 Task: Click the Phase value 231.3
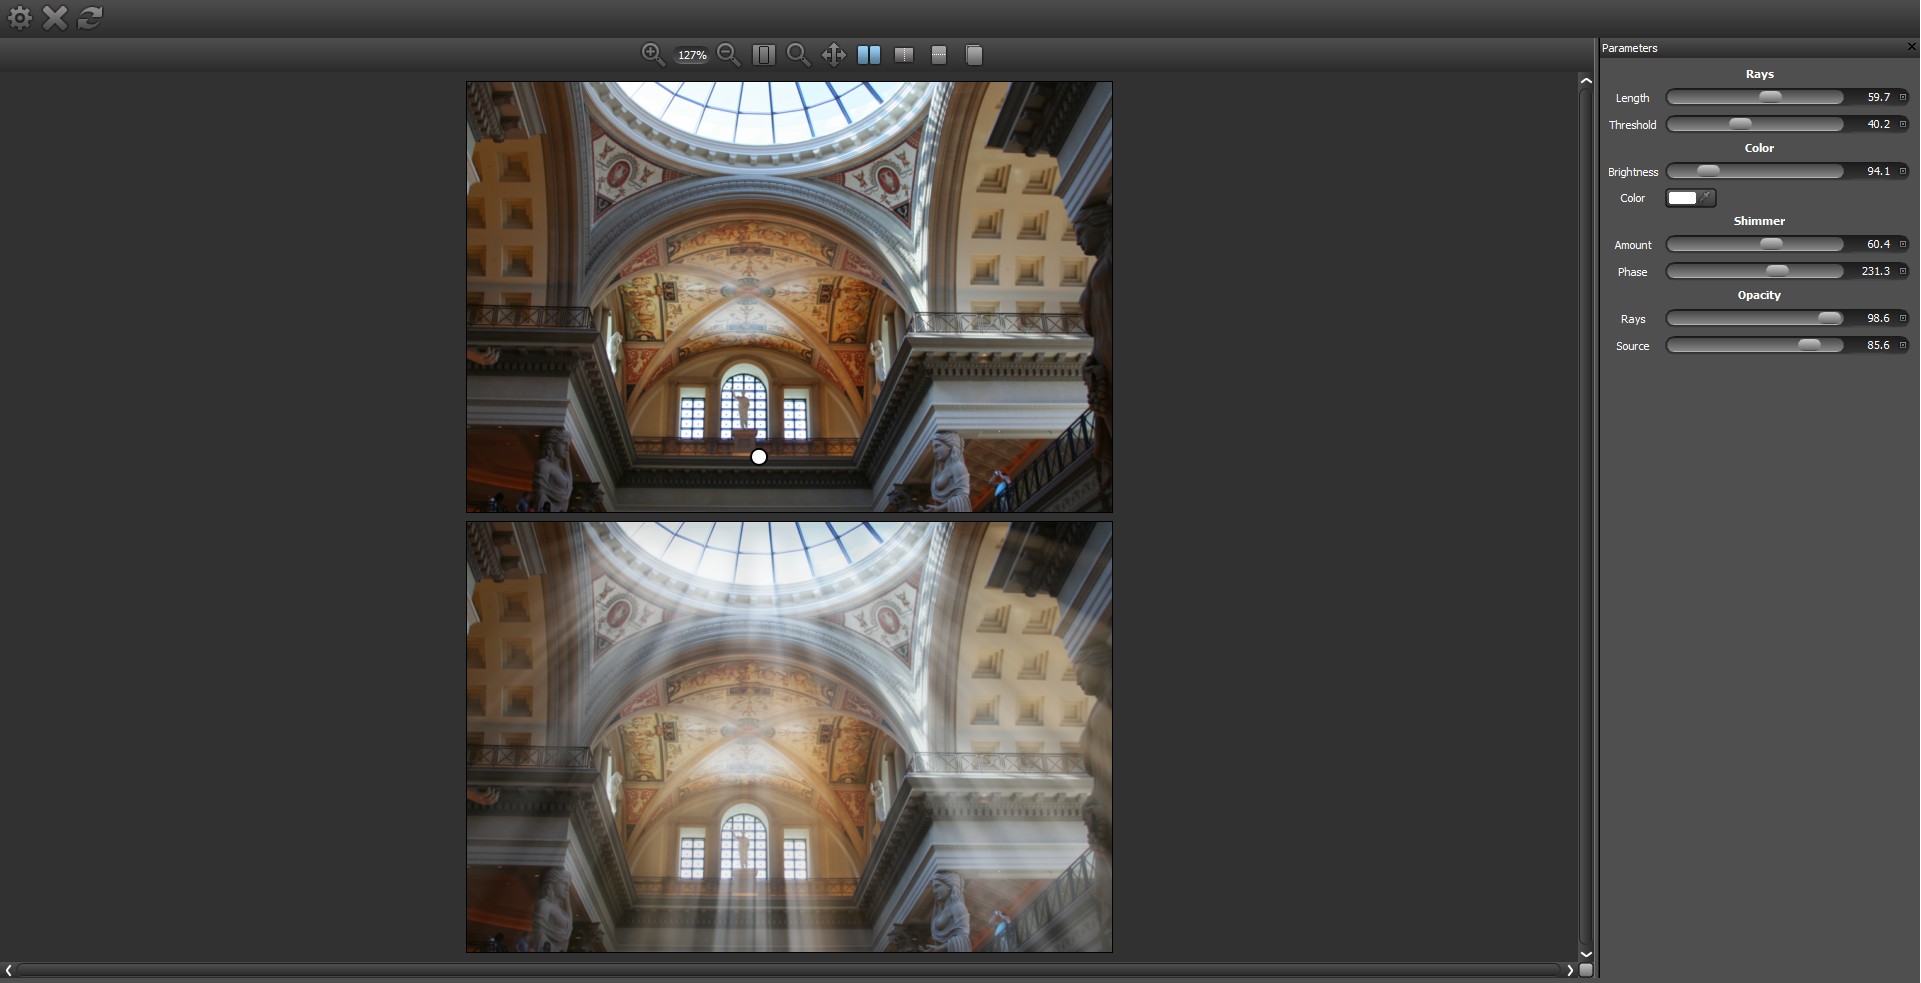click(1875, 271)
